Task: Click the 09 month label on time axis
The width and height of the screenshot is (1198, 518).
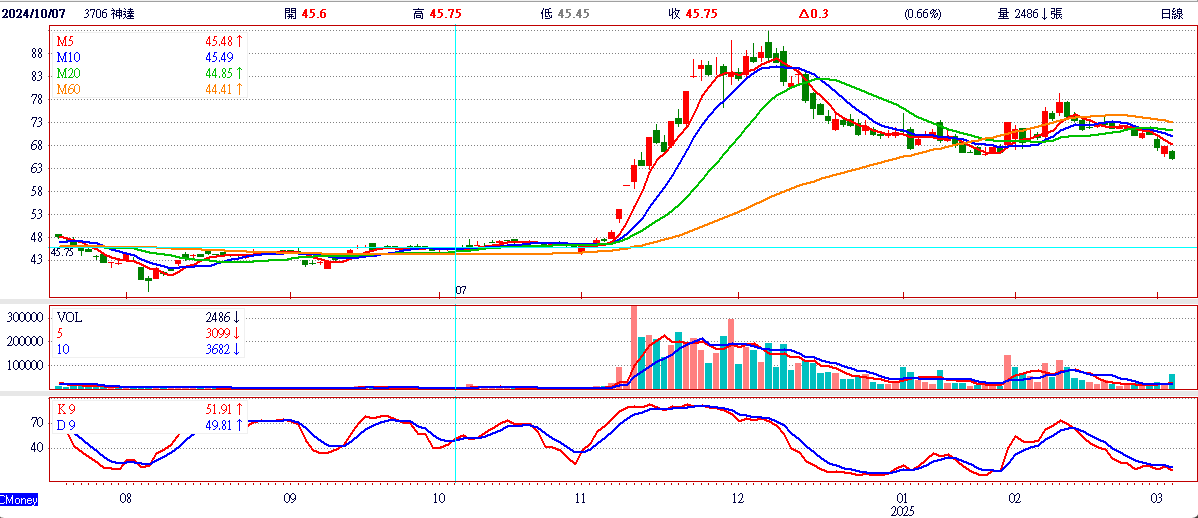Action: point(290,498)
